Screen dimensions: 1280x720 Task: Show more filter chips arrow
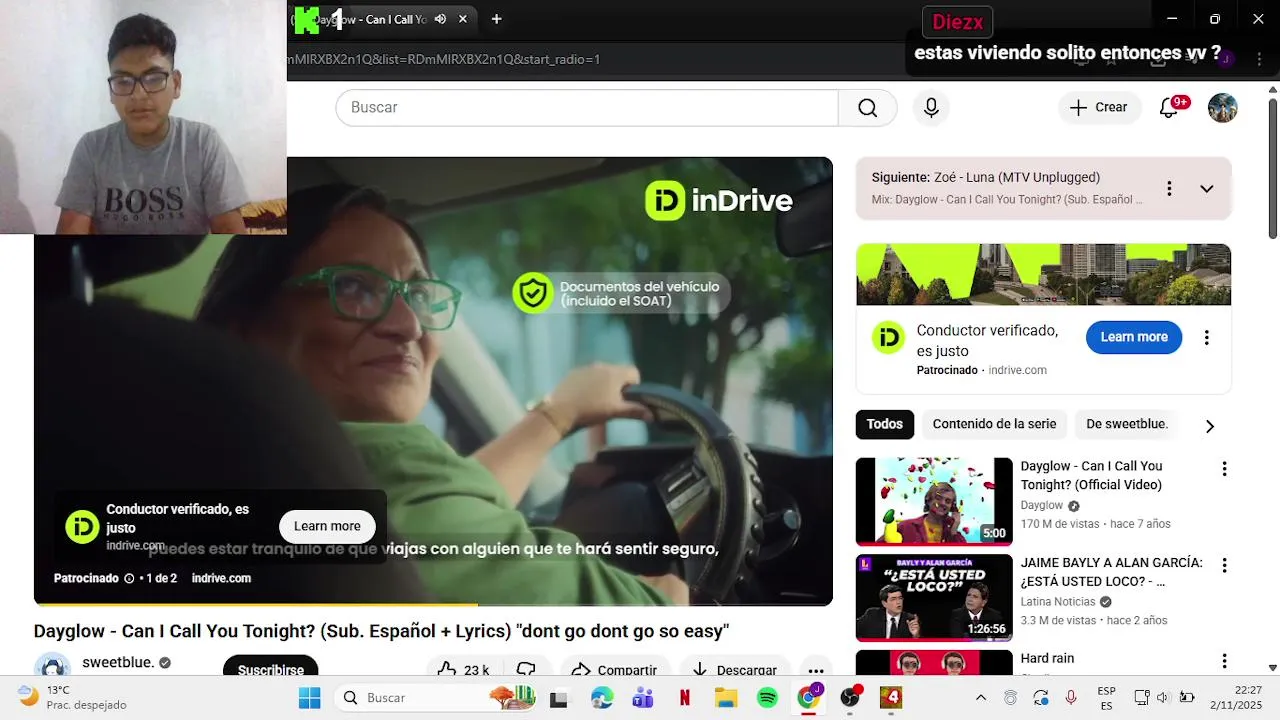(1209, 426)
